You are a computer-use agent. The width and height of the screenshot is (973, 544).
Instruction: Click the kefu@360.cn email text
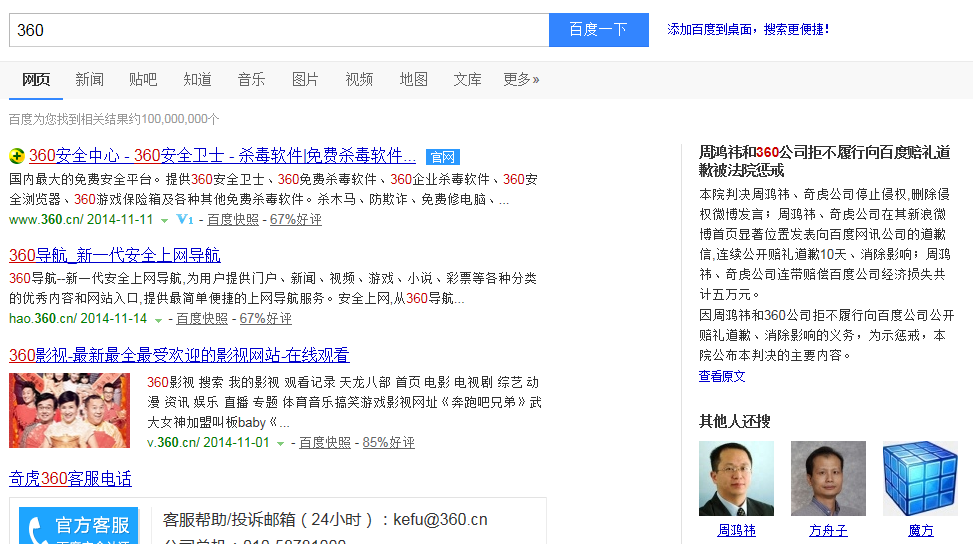coord(441,520)
